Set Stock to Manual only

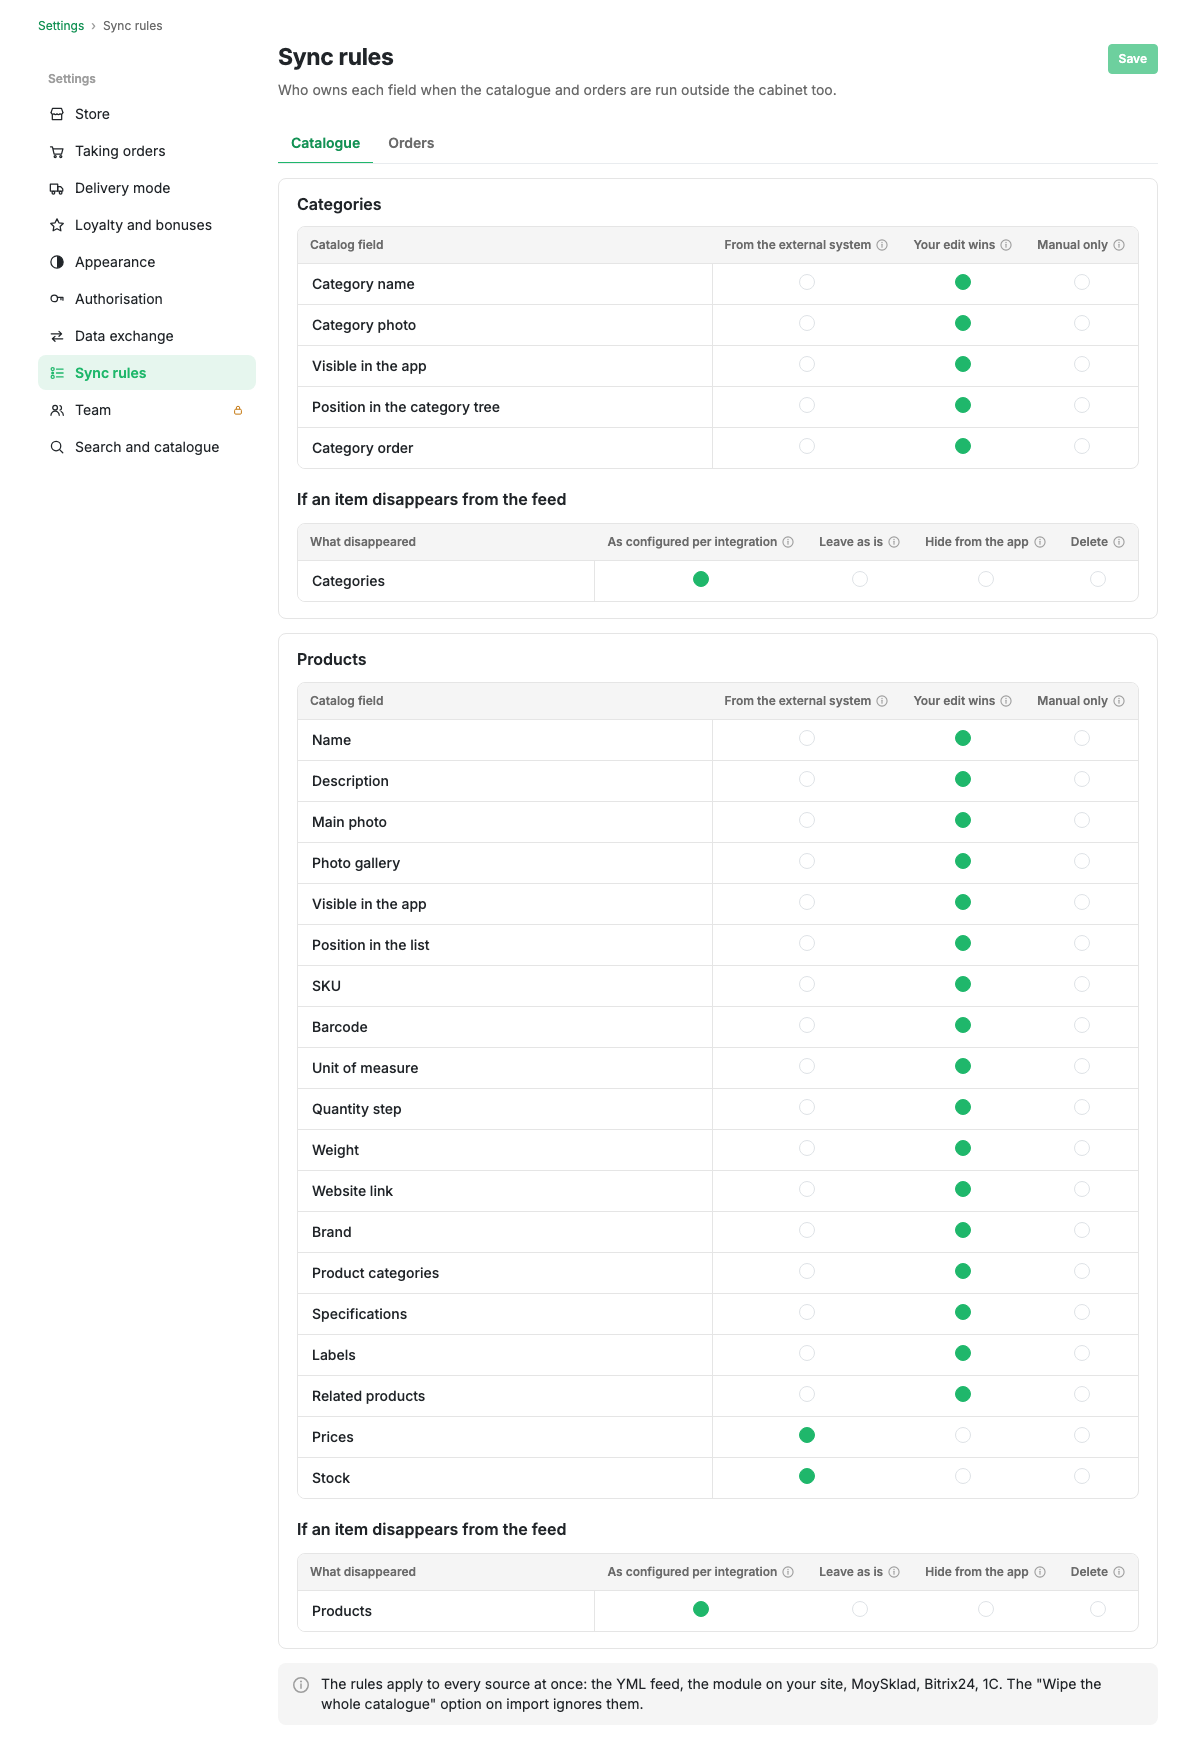(1082, 1476)
